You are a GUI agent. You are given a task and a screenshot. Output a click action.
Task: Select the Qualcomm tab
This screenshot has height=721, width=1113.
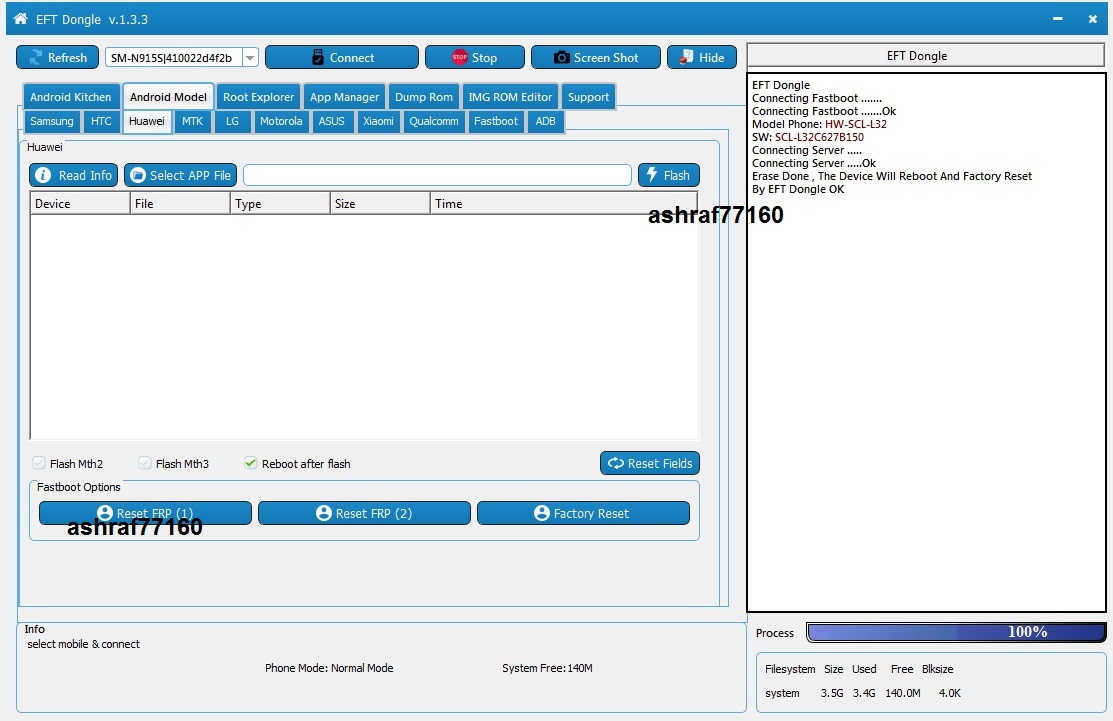coord(434,121)
